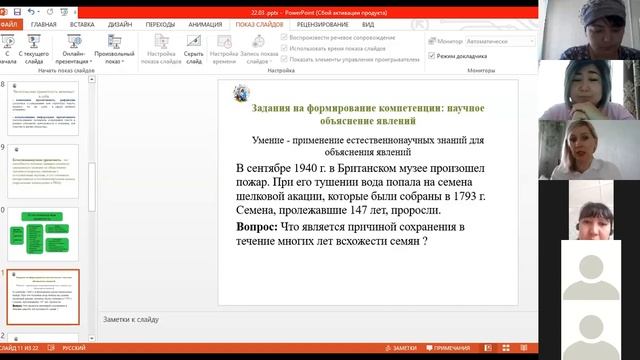Select slide 9 thumbnail in panel
640x360 pixels.
pos(43,171)
